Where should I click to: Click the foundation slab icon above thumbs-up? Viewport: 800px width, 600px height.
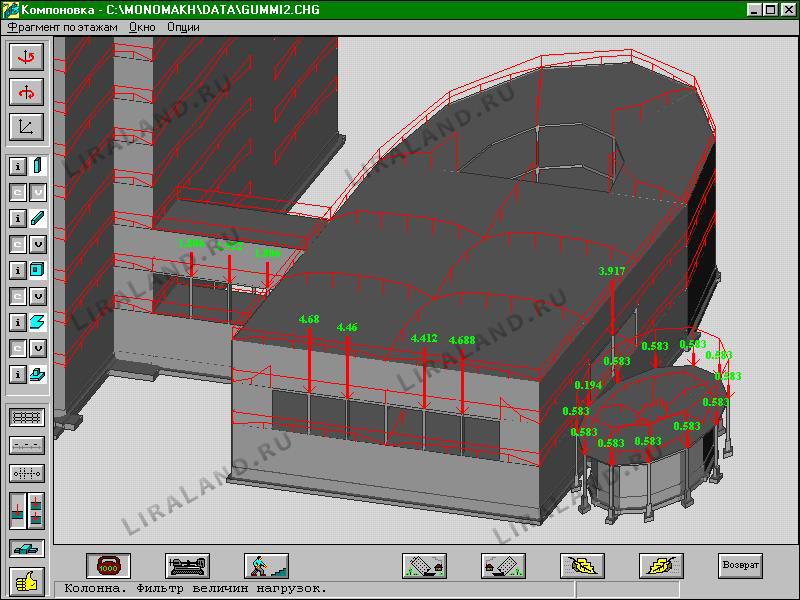(26, 548)
